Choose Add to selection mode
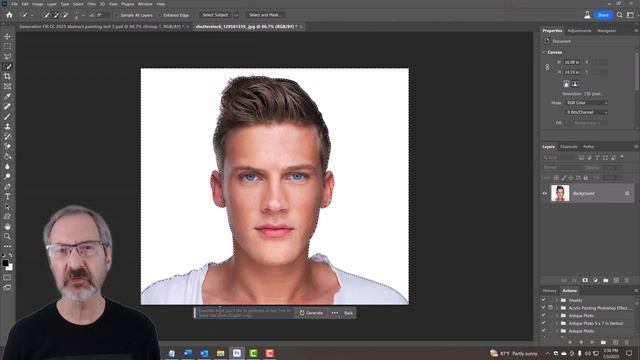Image resolution: width=640 pixels, height=360 pixels. [56, 15]
